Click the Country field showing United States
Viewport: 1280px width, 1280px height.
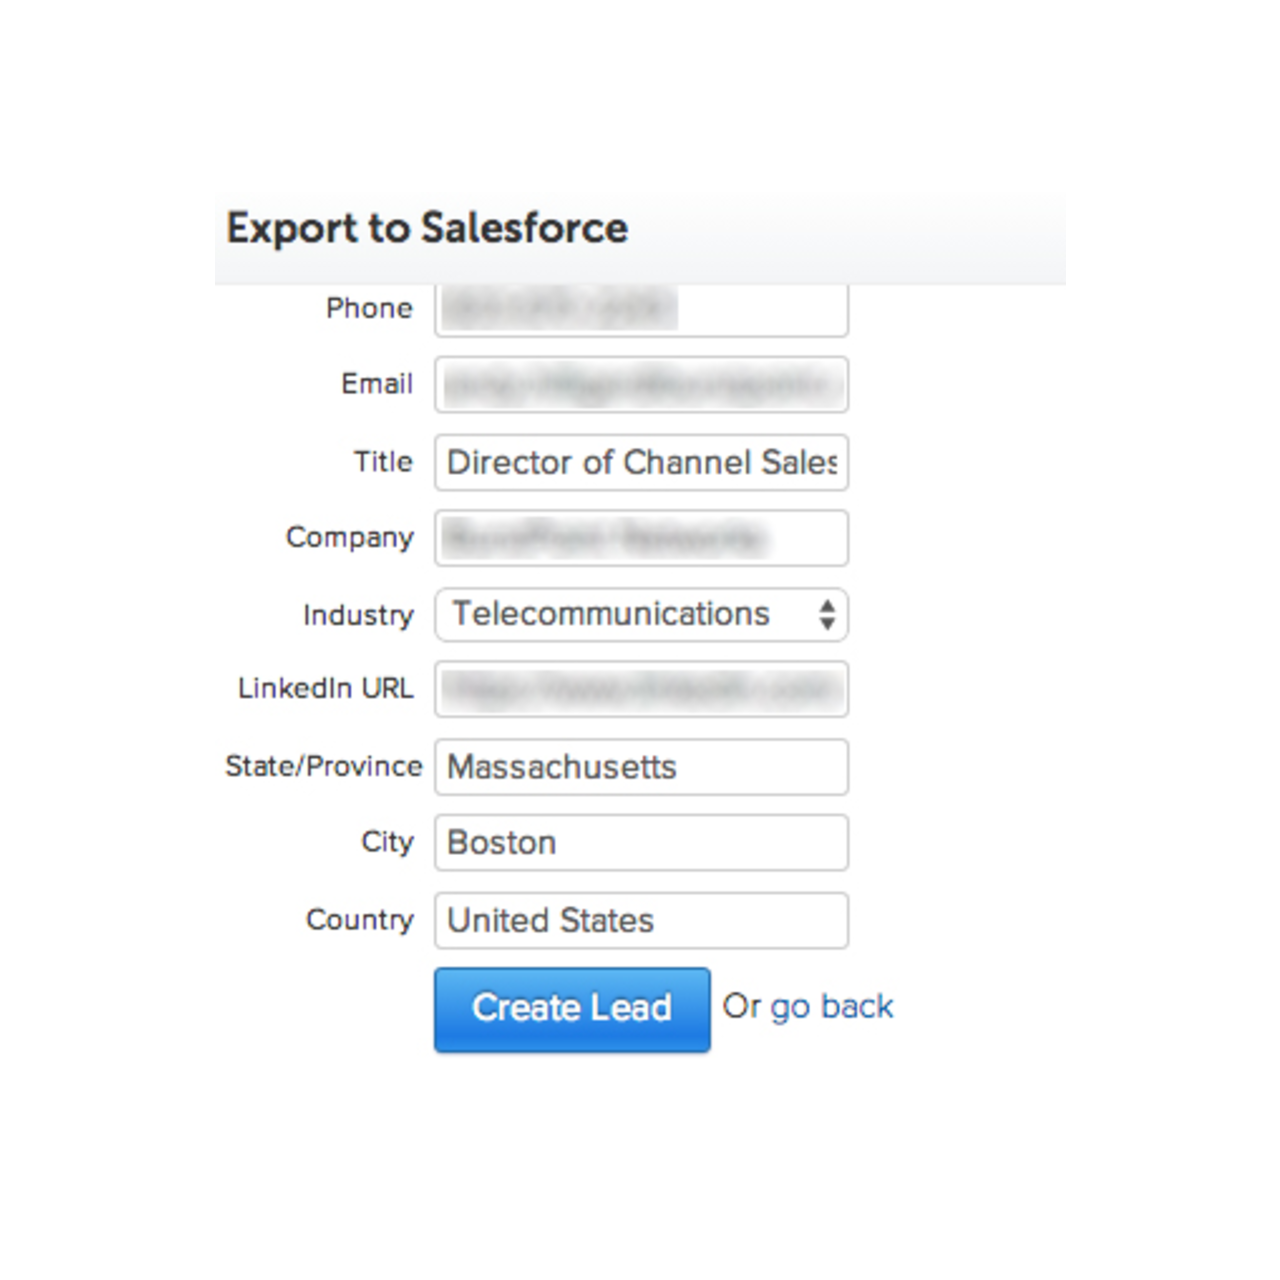tap(640, 920)
